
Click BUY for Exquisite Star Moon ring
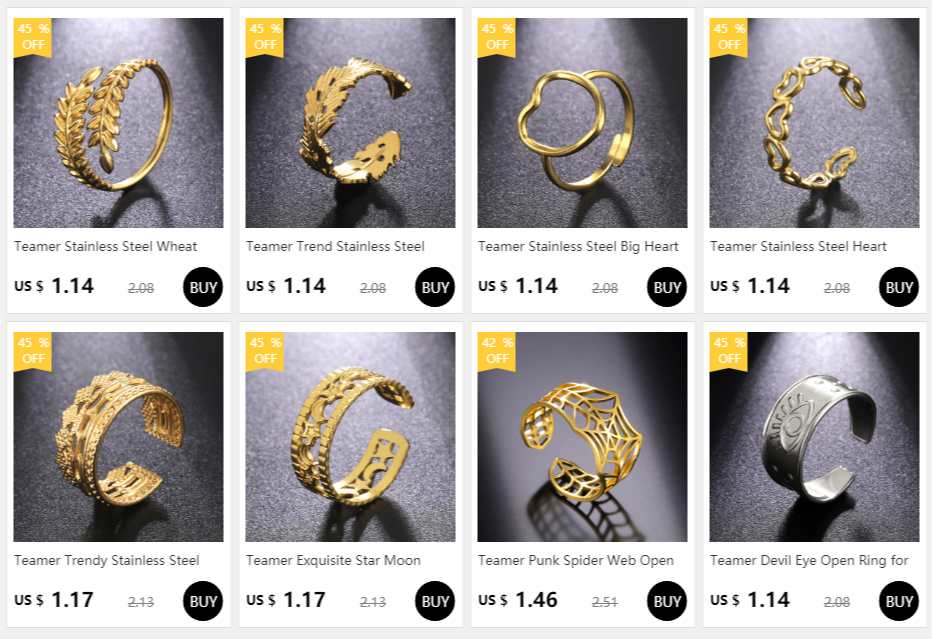(434, 601)
